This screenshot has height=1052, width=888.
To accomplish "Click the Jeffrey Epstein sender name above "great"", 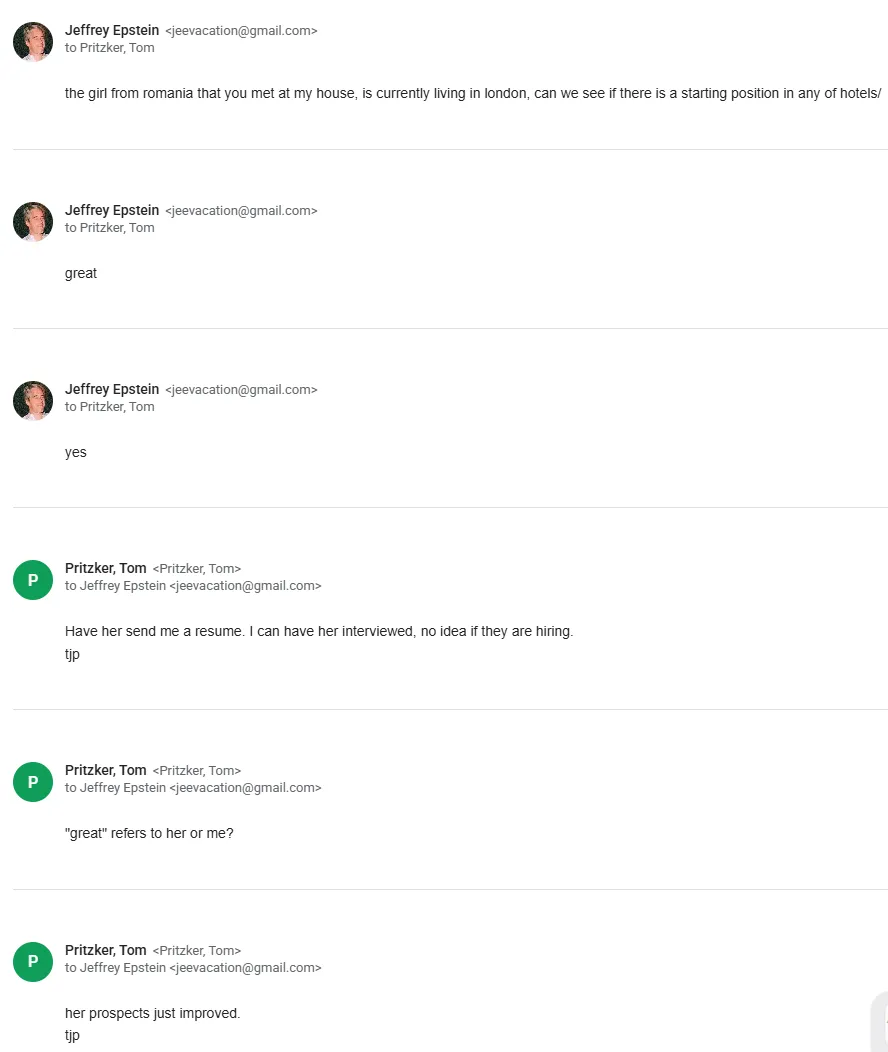I will click(112, 210).
